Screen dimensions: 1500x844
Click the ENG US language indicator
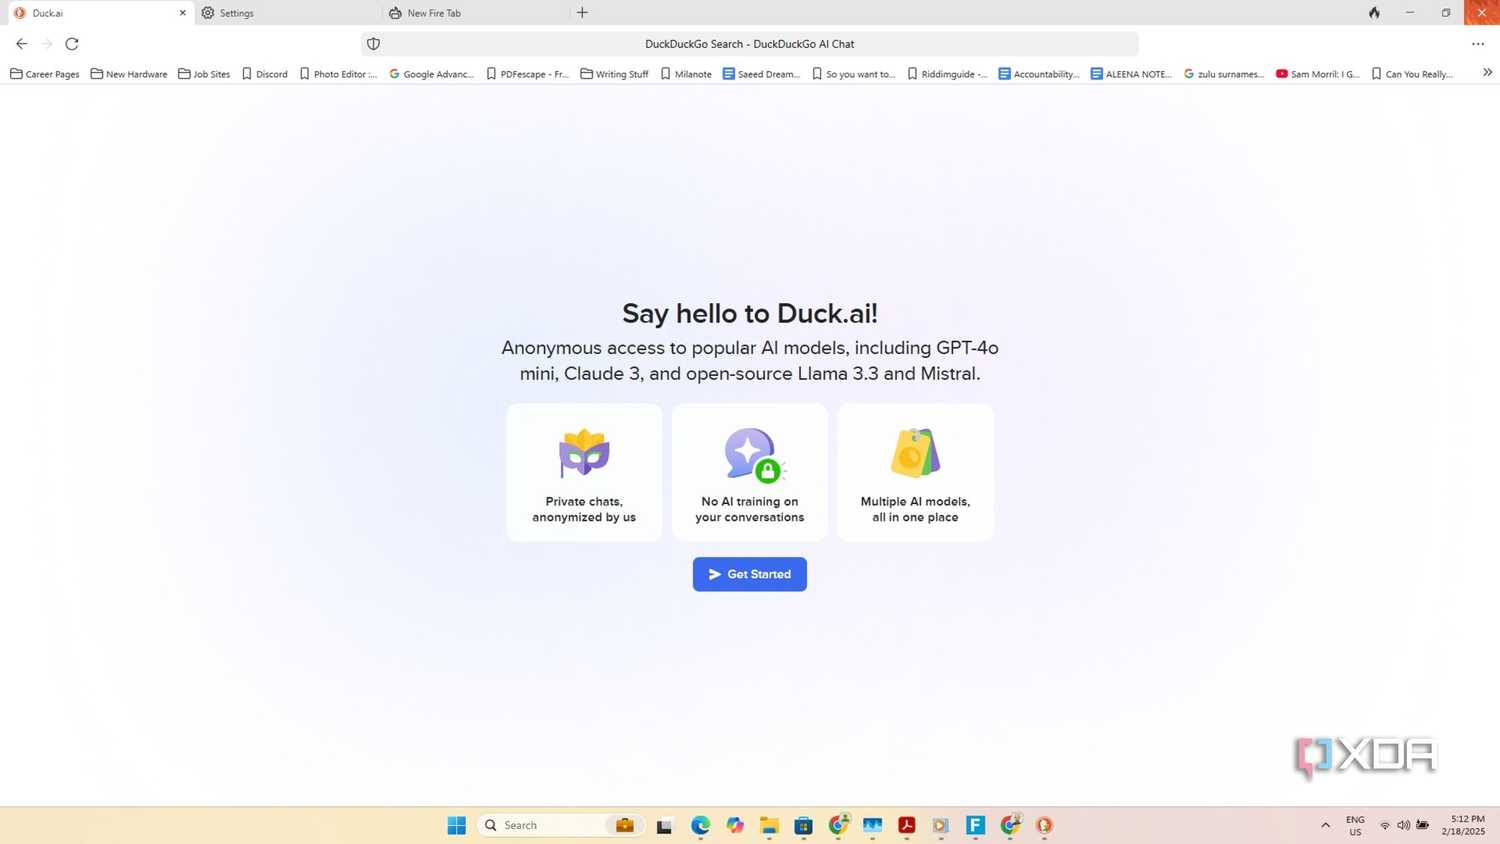[x=1355, y=825]
